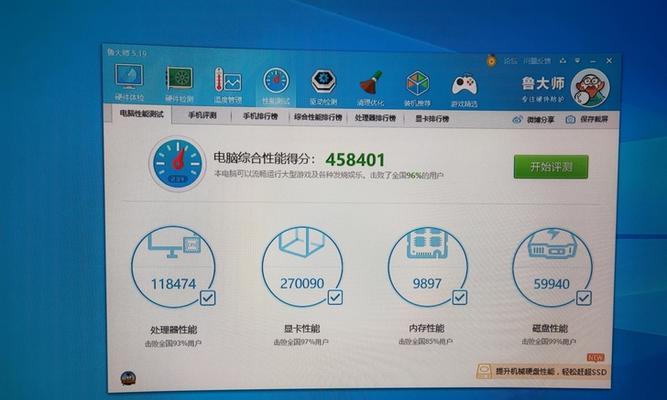Click 保存截屏 save screenshot link
Image resolution: width=667 pixels, height=400 pixels.
(x=594, y=120)
